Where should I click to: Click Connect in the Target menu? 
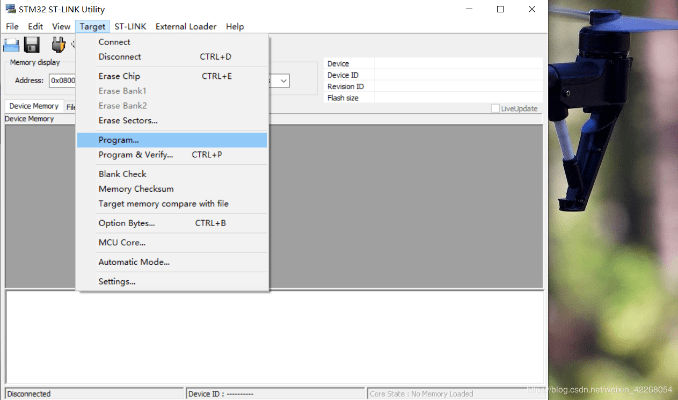(114, 42)
